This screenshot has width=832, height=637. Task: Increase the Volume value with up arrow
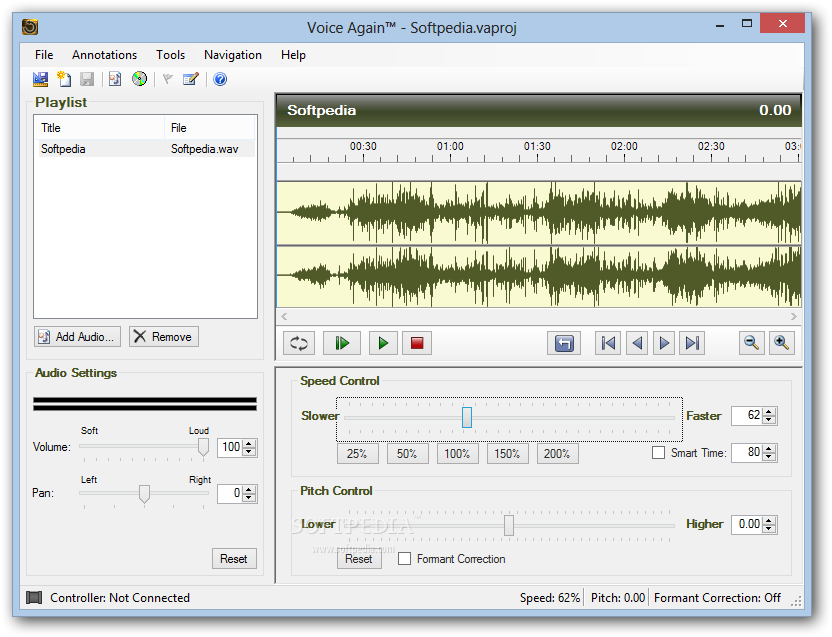tap(249, 443)
